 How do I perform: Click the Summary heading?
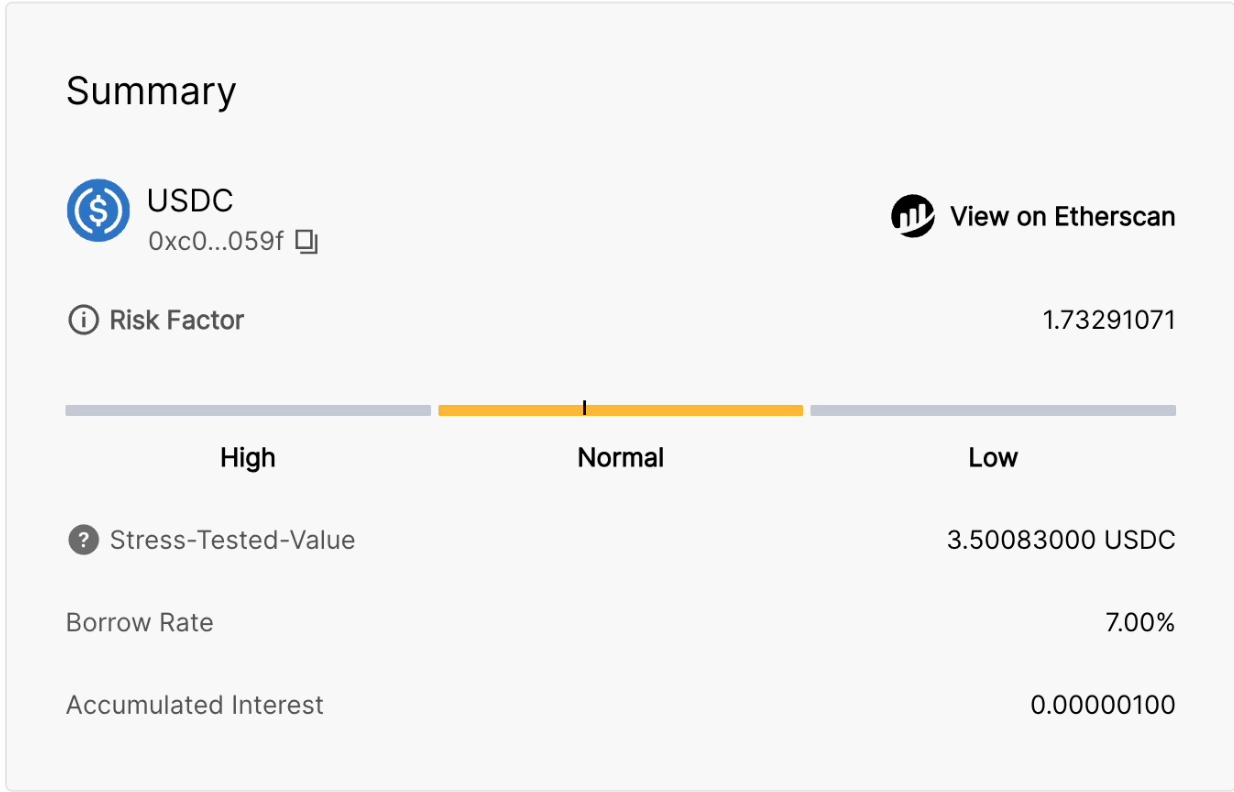[x=151, y=91]
